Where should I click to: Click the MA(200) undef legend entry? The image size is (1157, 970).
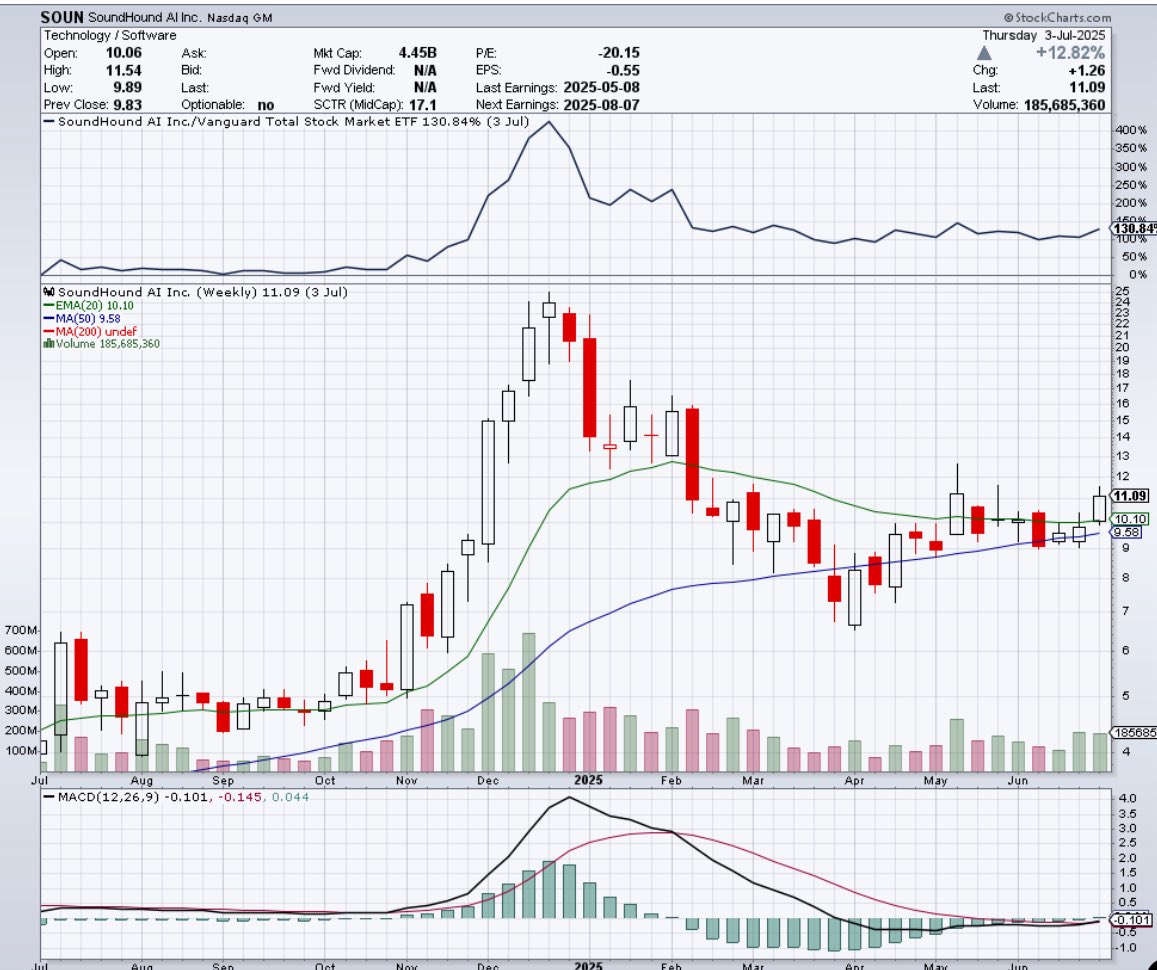tap(90, 332)
